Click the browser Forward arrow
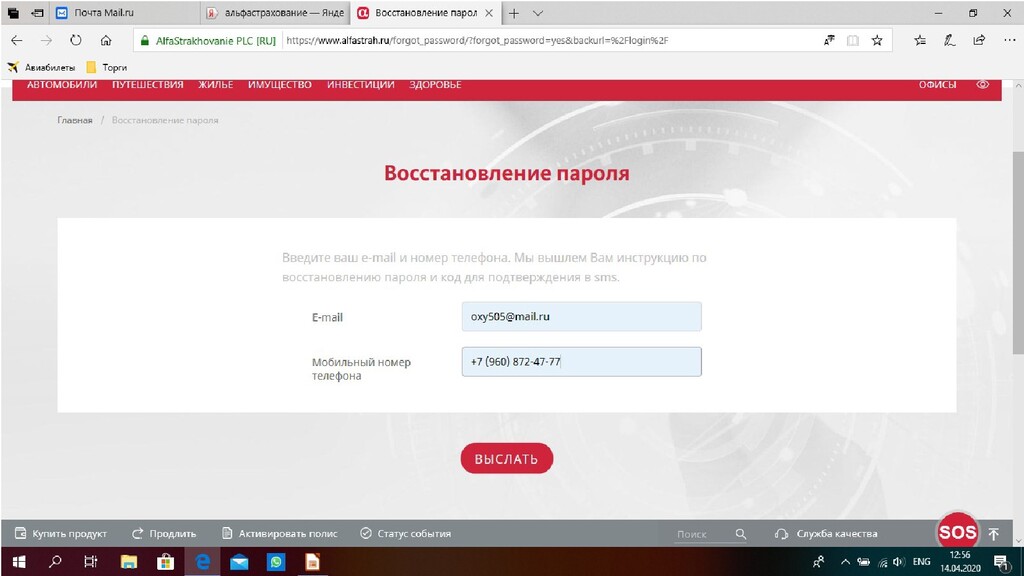1024x576 pixels. (x=46, y=40)
